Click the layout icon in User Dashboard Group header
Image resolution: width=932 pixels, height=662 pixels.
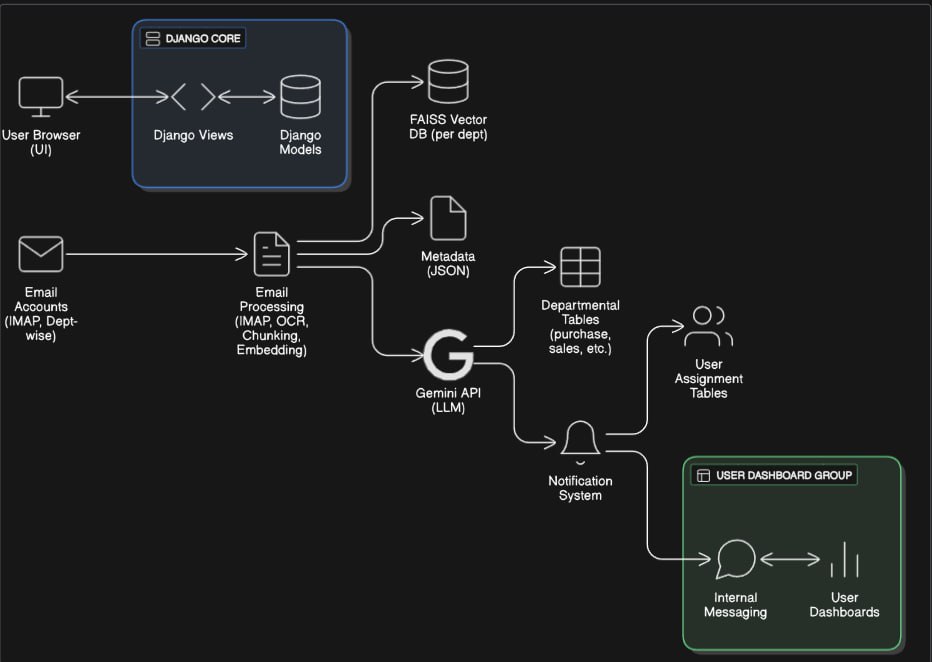pyautogui.click(x=703, y=475)
